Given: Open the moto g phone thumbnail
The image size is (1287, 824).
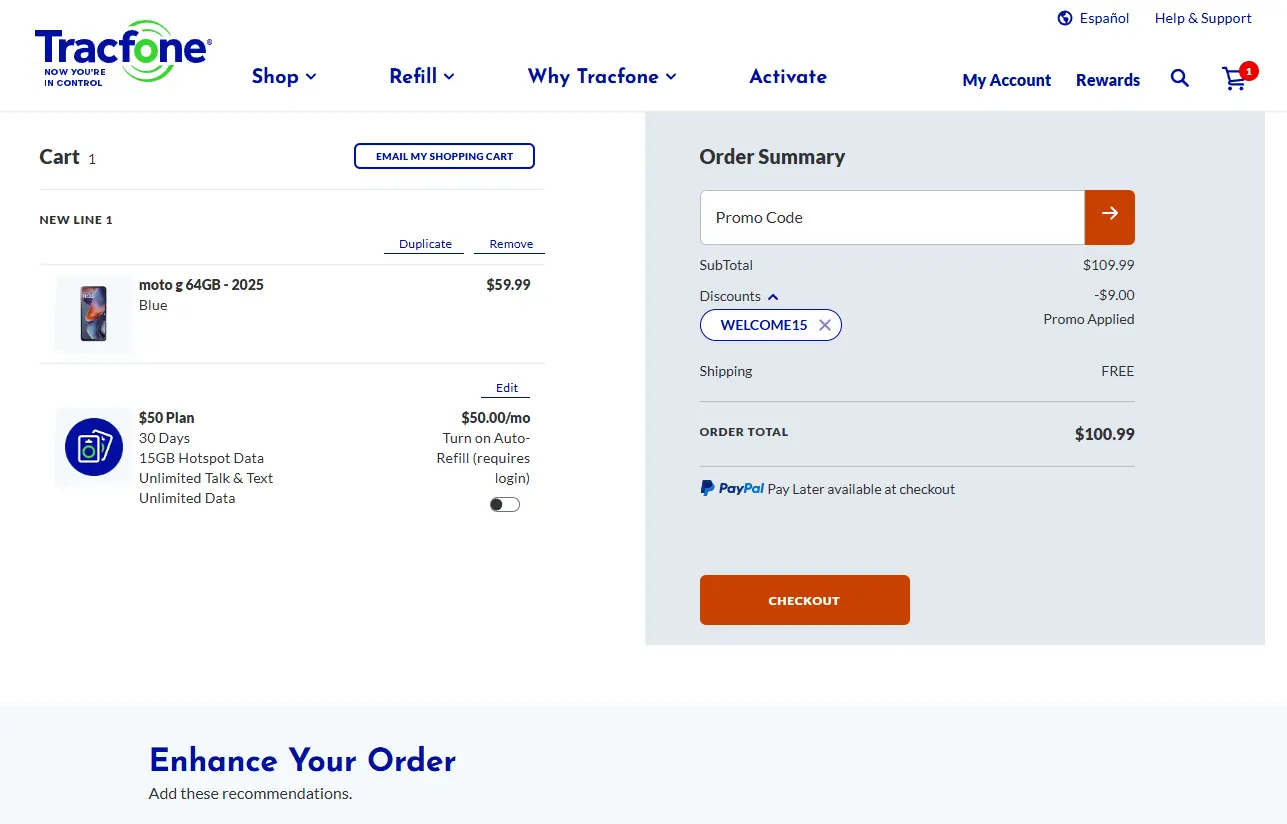Looking at the screenshot, I should click(x=94, y=313).
